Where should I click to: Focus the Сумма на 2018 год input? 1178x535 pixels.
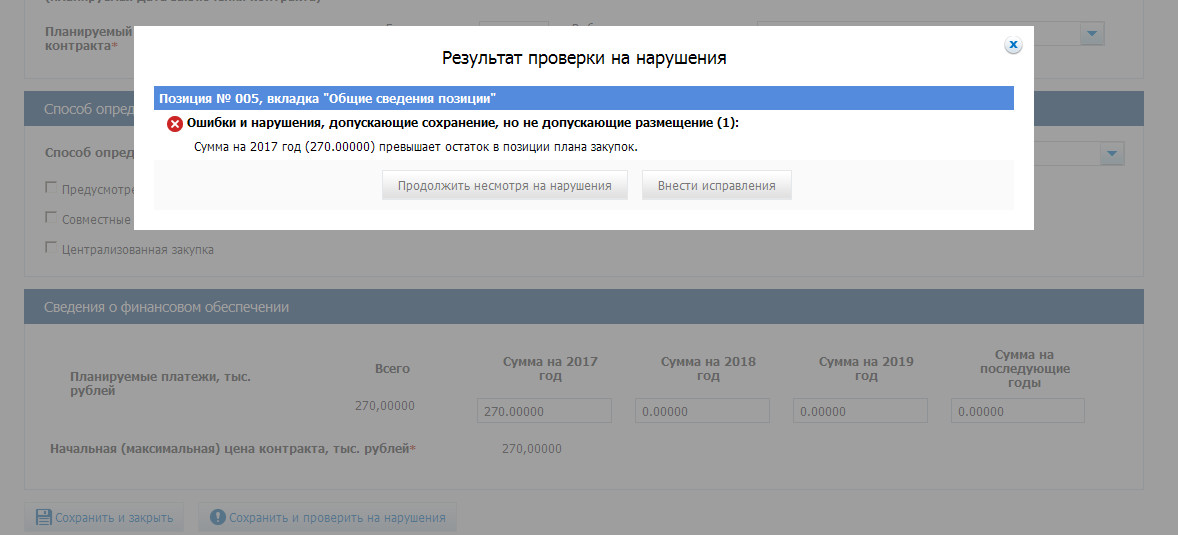702,411
